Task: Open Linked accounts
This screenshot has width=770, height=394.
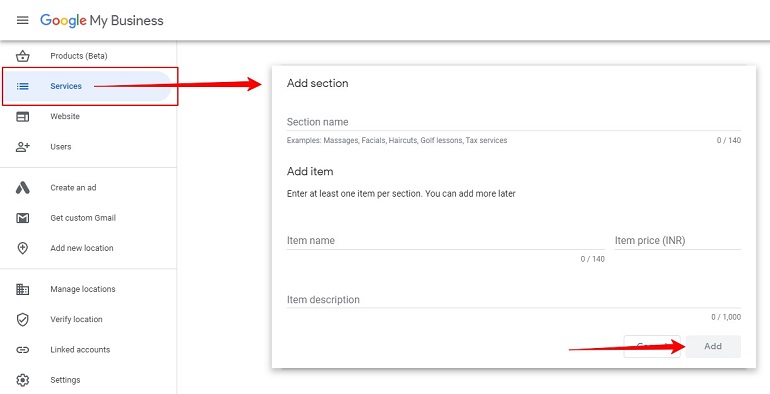Action: click(x=80, y=350)
